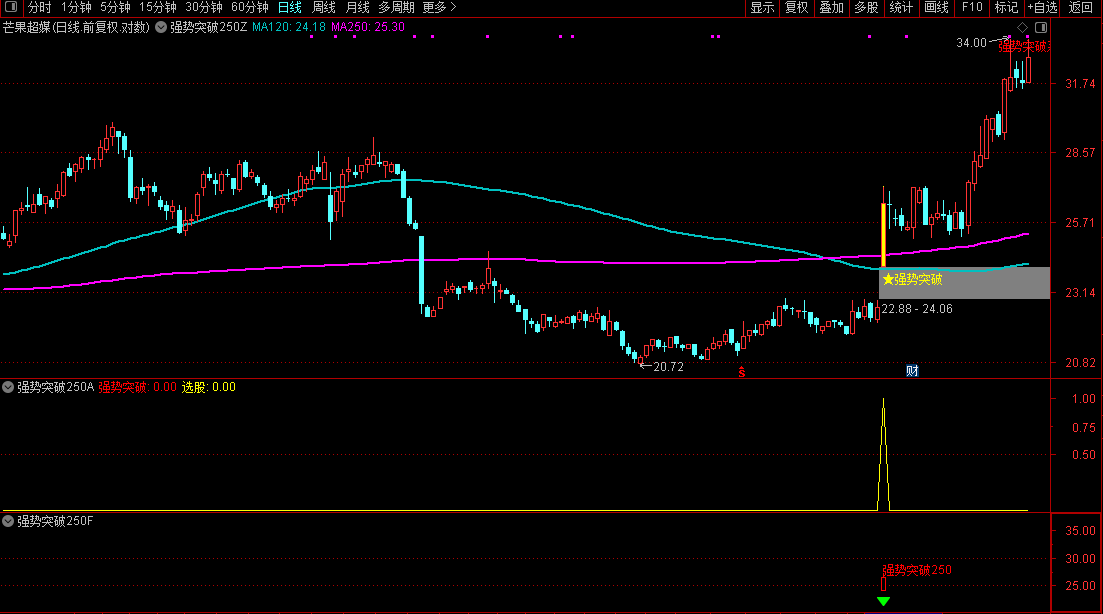
Task: Click the 返回 back button
Action: [1081, 8]
